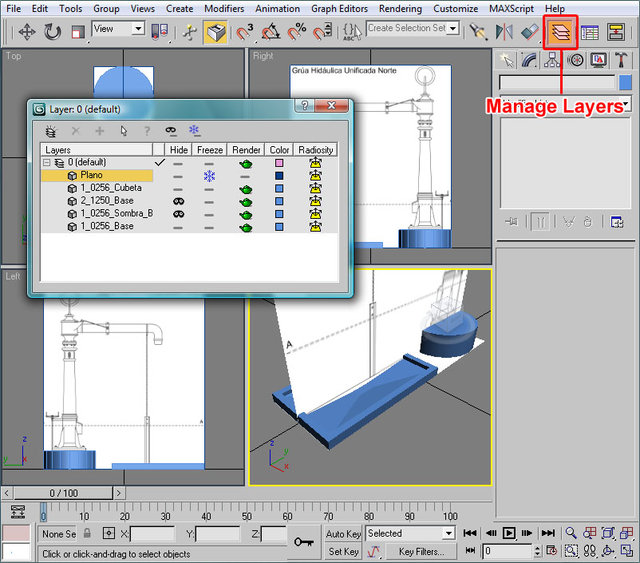This screenshot has height=563, width=640.
Task: Open the Modifiers menu
Action: coord(224,8)
